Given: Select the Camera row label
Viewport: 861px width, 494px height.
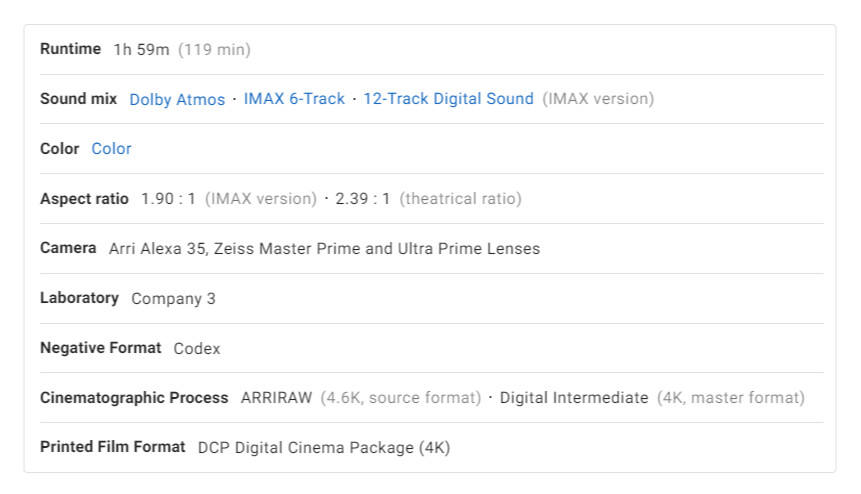Looking at the screenshot, I should 68,248.
